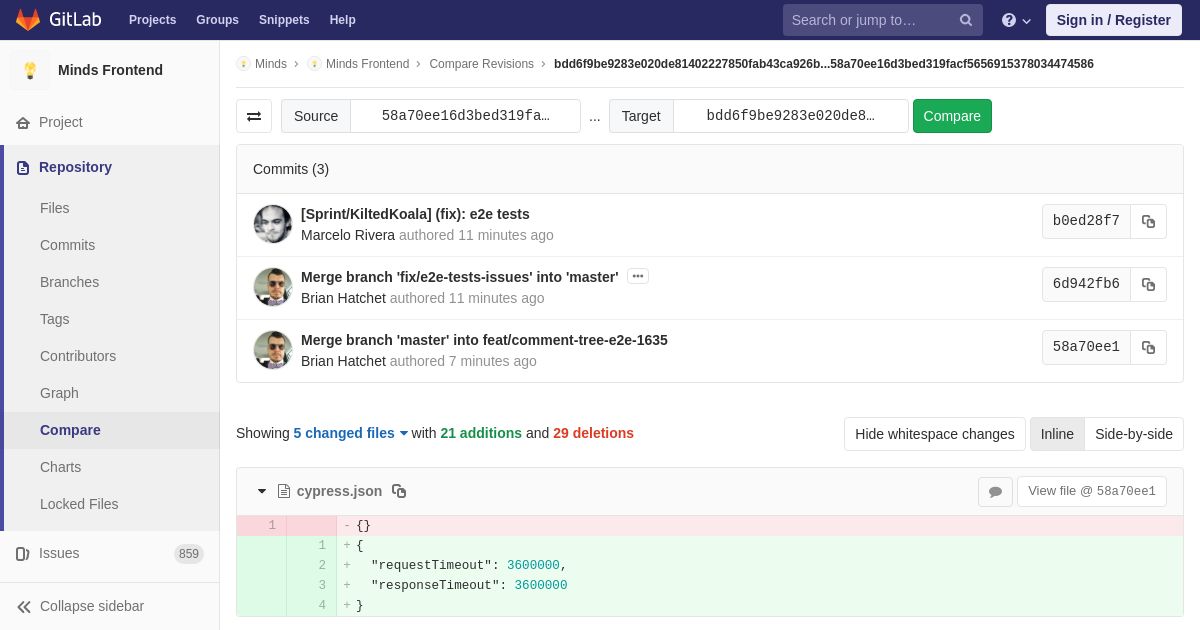This screenshot has height=630, width=1200.
Task: Toggle comments for cypress.json diff
Action: 995,491
